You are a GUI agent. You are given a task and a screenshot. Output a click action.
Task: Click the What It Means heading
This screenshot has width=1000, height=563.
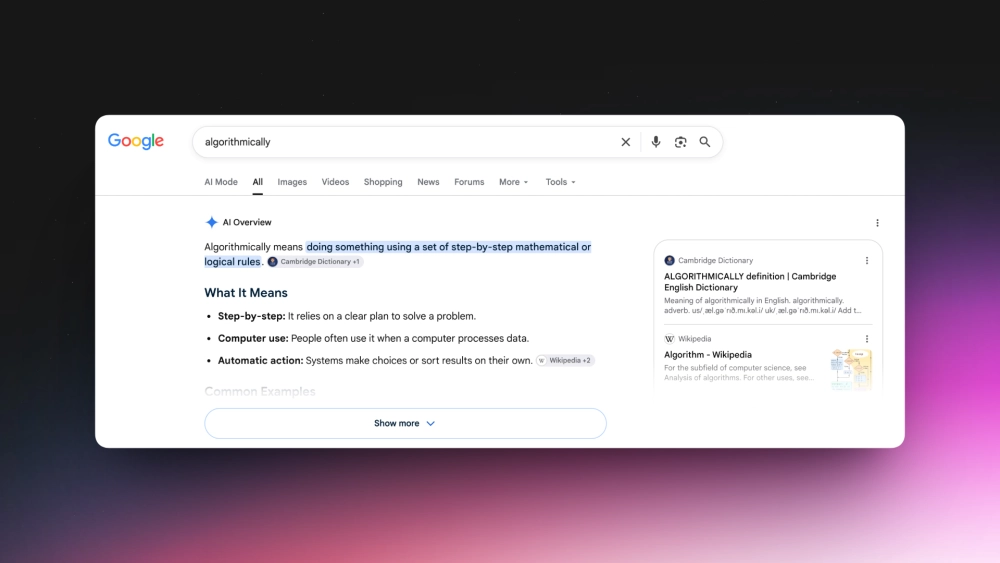(246, 293)
